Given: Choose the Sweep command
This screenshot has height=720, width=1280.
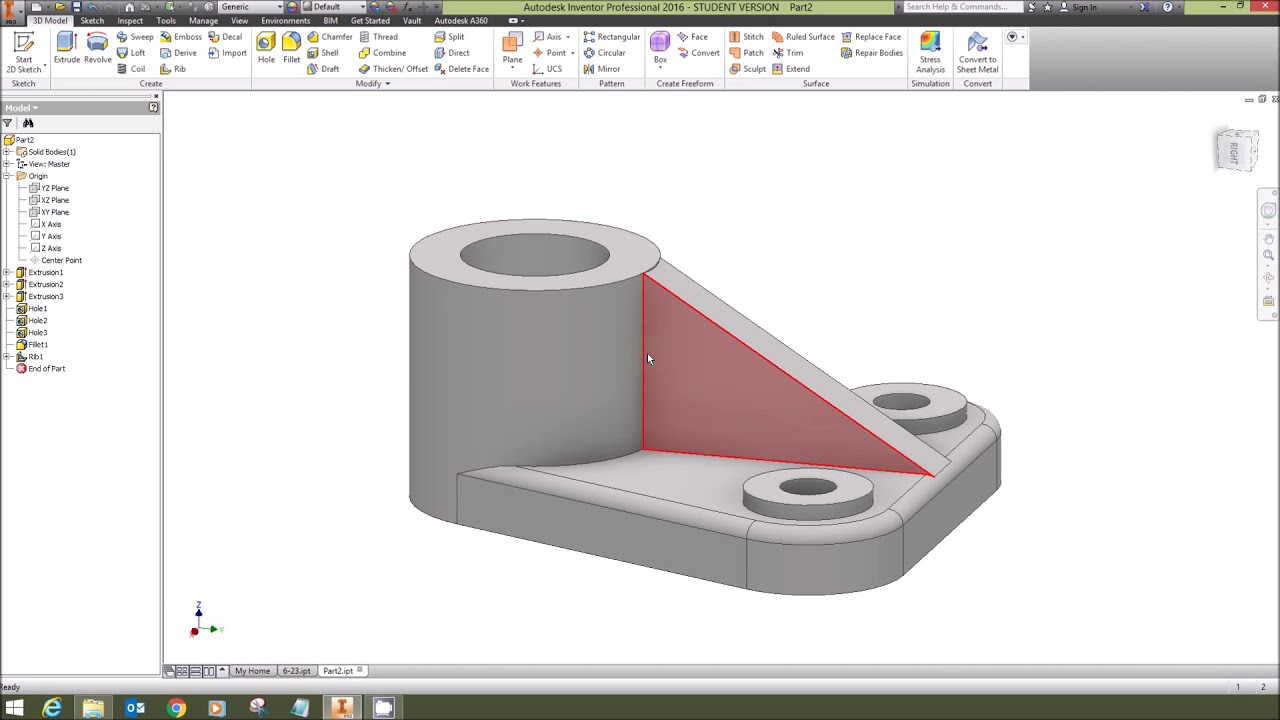Looking at the screenshot, I should tap(135, 37).
